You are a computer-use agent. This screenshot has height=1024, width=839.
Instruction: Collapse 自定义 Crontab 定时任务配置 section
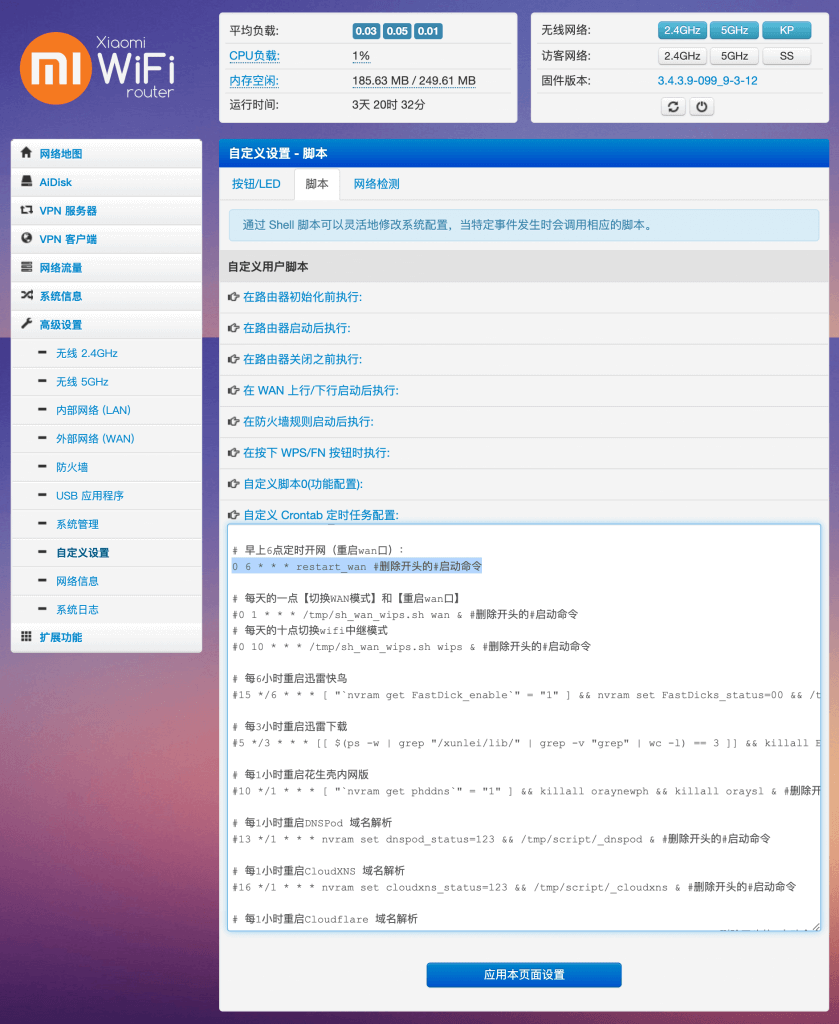320,515
